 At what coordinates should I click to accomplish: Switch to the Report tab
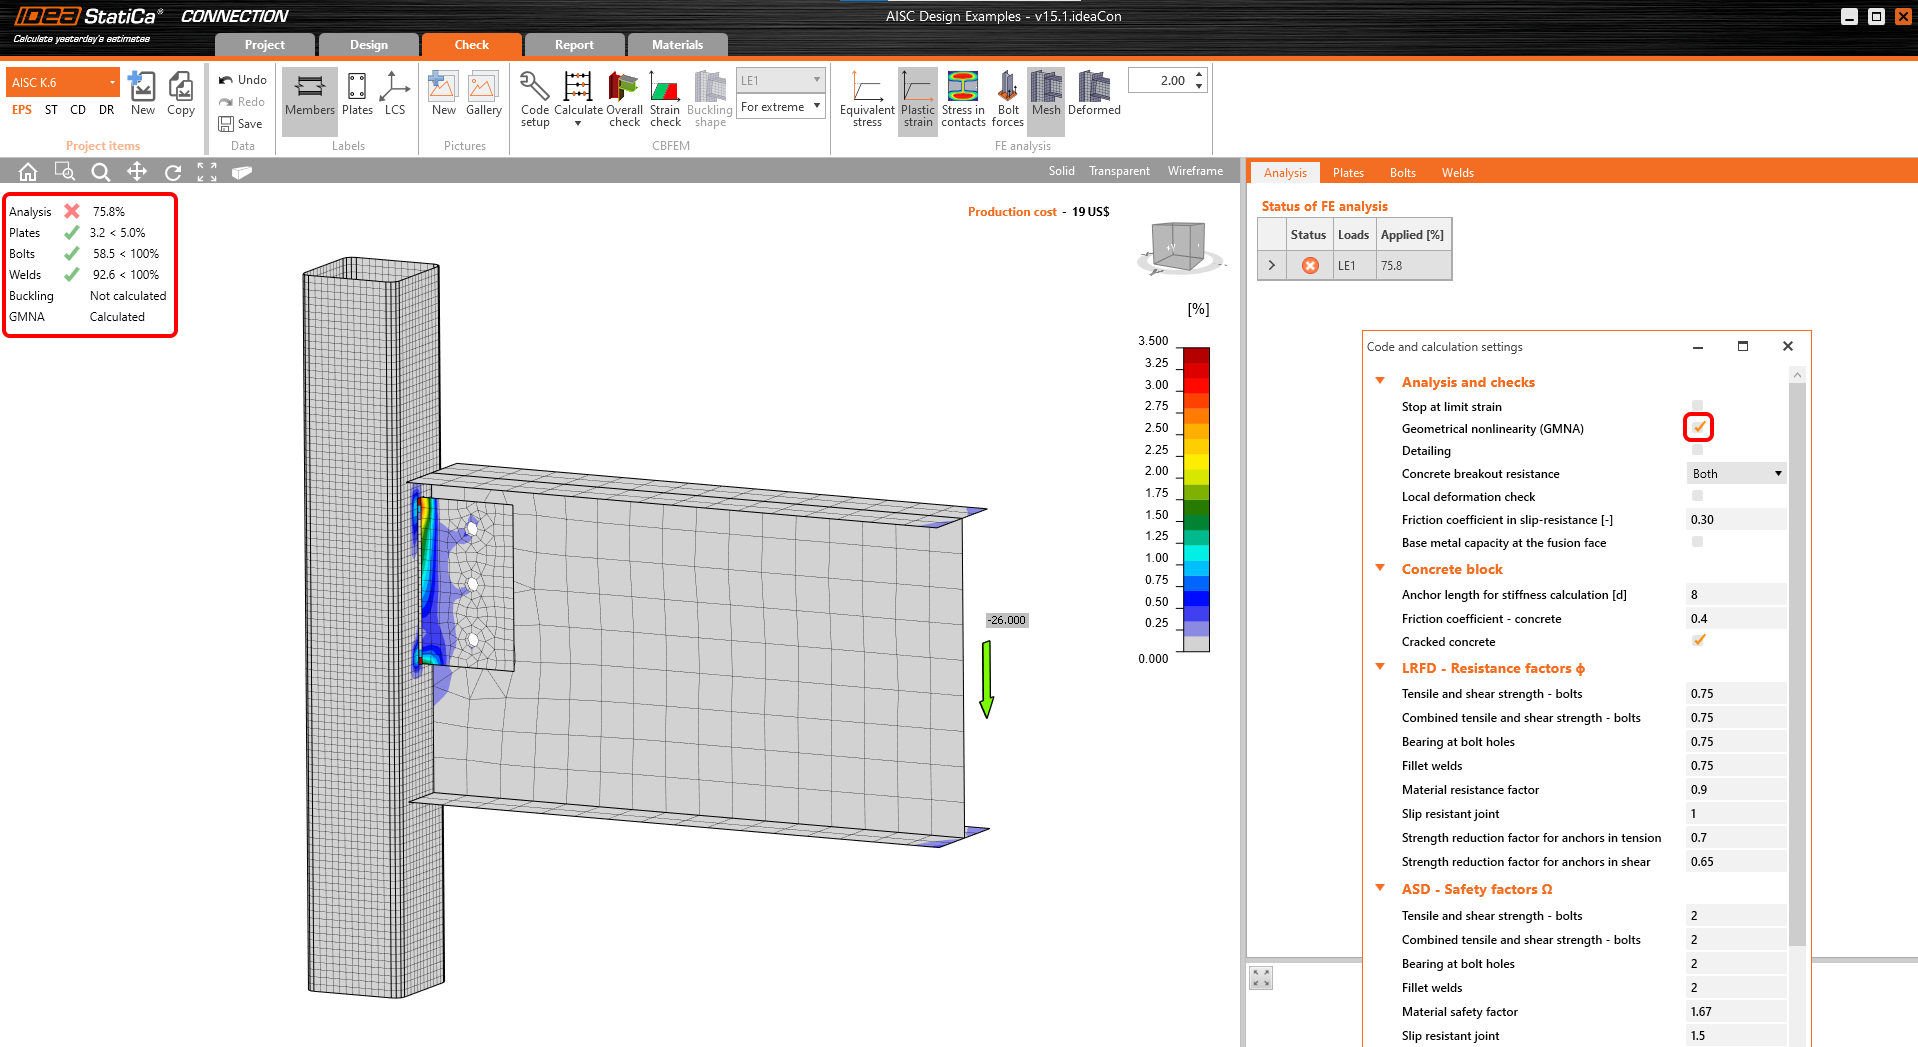click(574, 45)
